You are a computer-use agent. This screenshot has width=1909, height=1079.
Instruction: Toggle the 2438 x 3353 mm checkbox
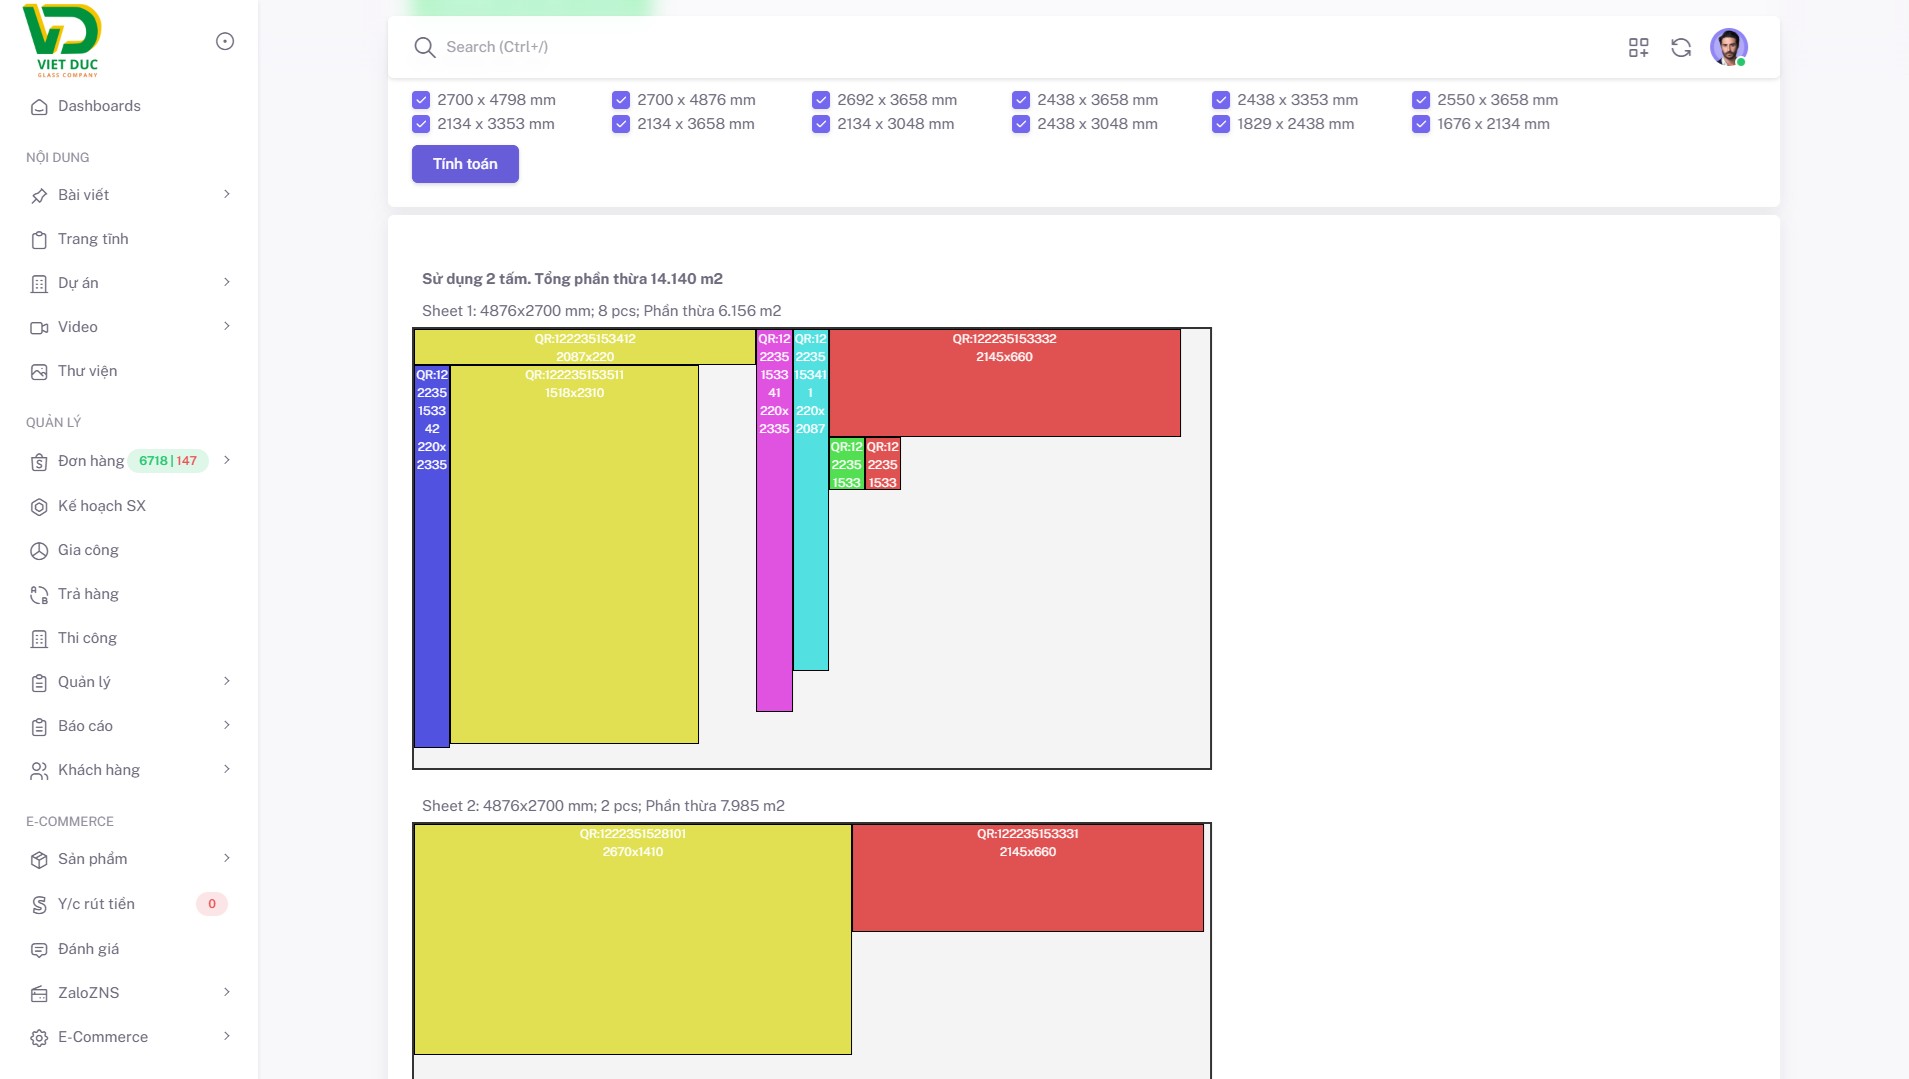pos(1221,100)
